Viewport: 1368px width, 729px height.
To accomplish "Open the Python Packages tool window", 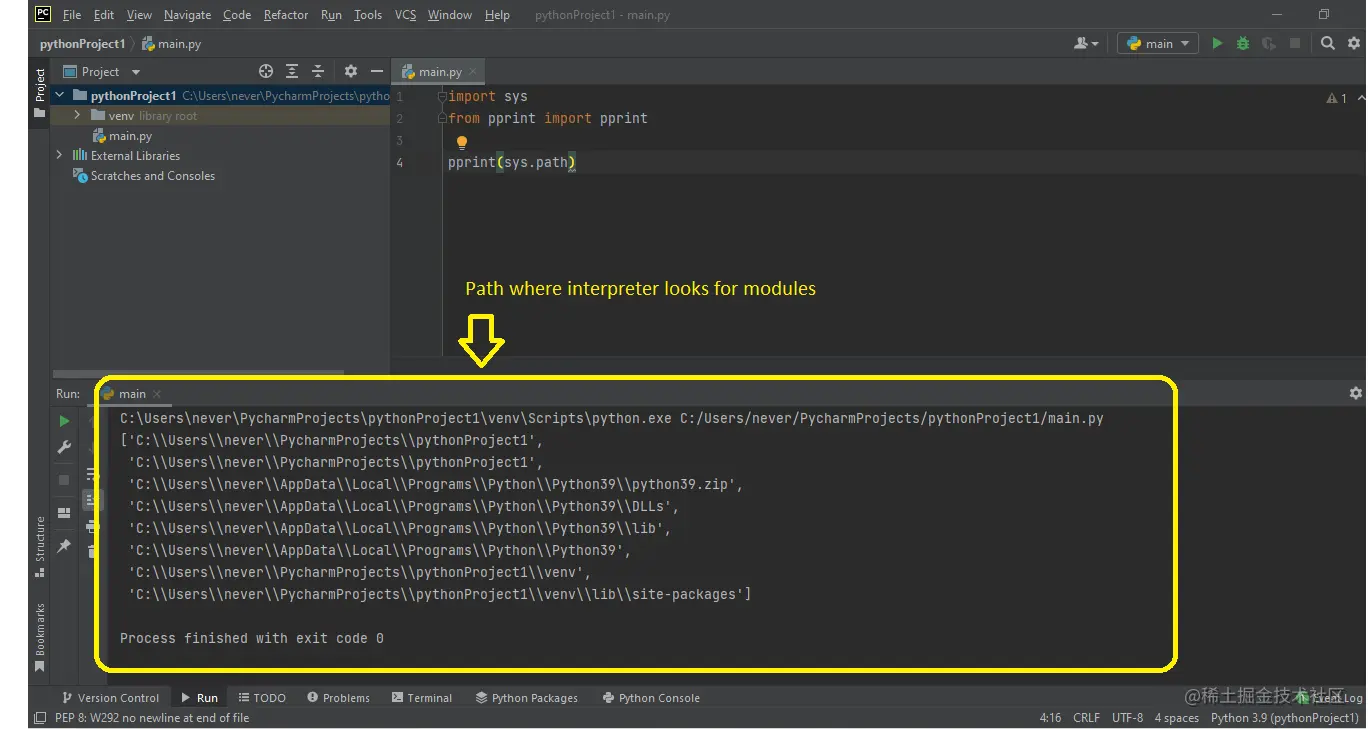I will [527, 697].
